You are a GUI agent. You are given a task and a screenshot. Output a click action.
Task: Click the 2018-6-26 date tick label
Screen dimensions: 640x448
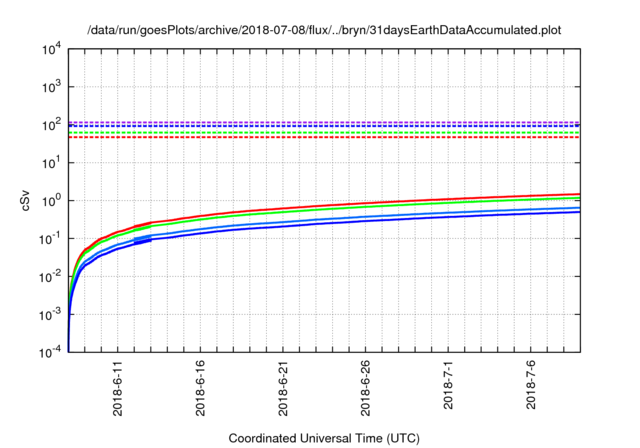tap(365, 388)
